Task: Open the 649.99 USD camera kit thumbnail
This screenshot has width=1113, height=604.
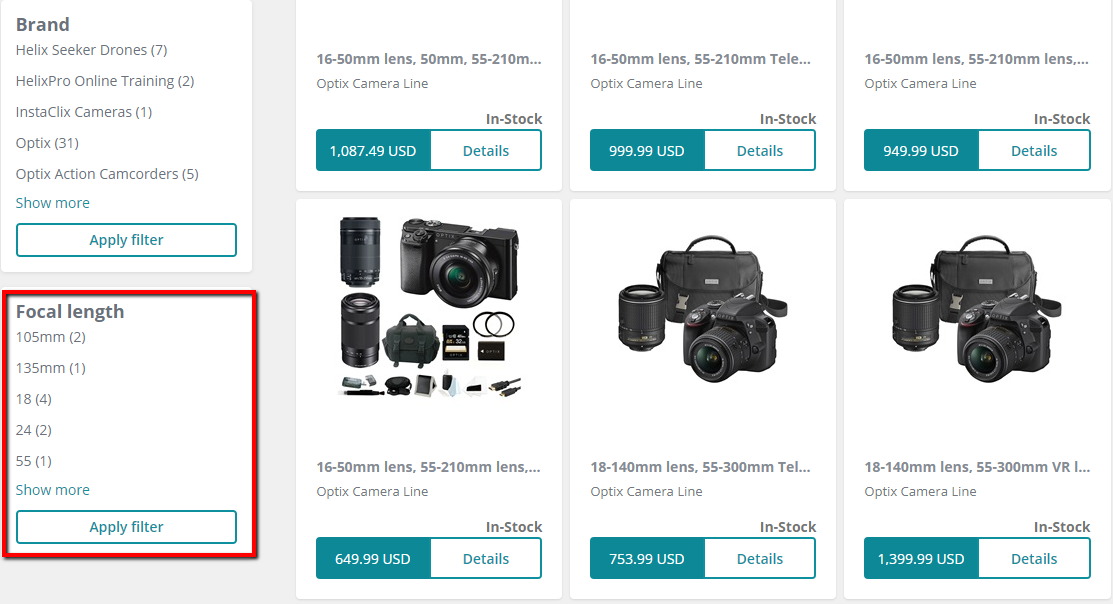Action: (429, 307)
